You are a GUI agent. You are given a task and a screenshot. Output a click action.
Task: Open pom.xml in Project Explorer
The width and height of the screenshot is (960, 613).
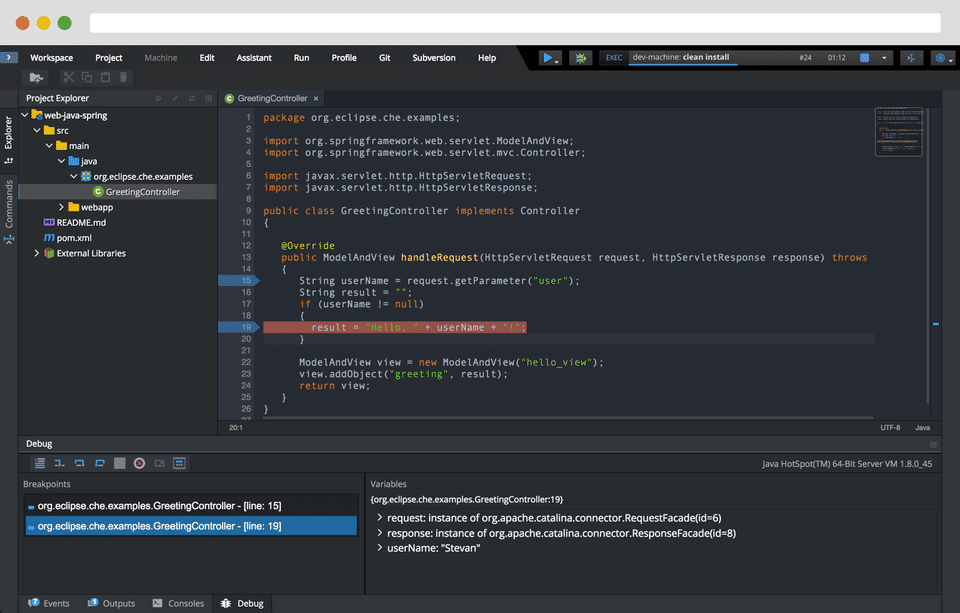pyautogui.click(x=74, y=238)
